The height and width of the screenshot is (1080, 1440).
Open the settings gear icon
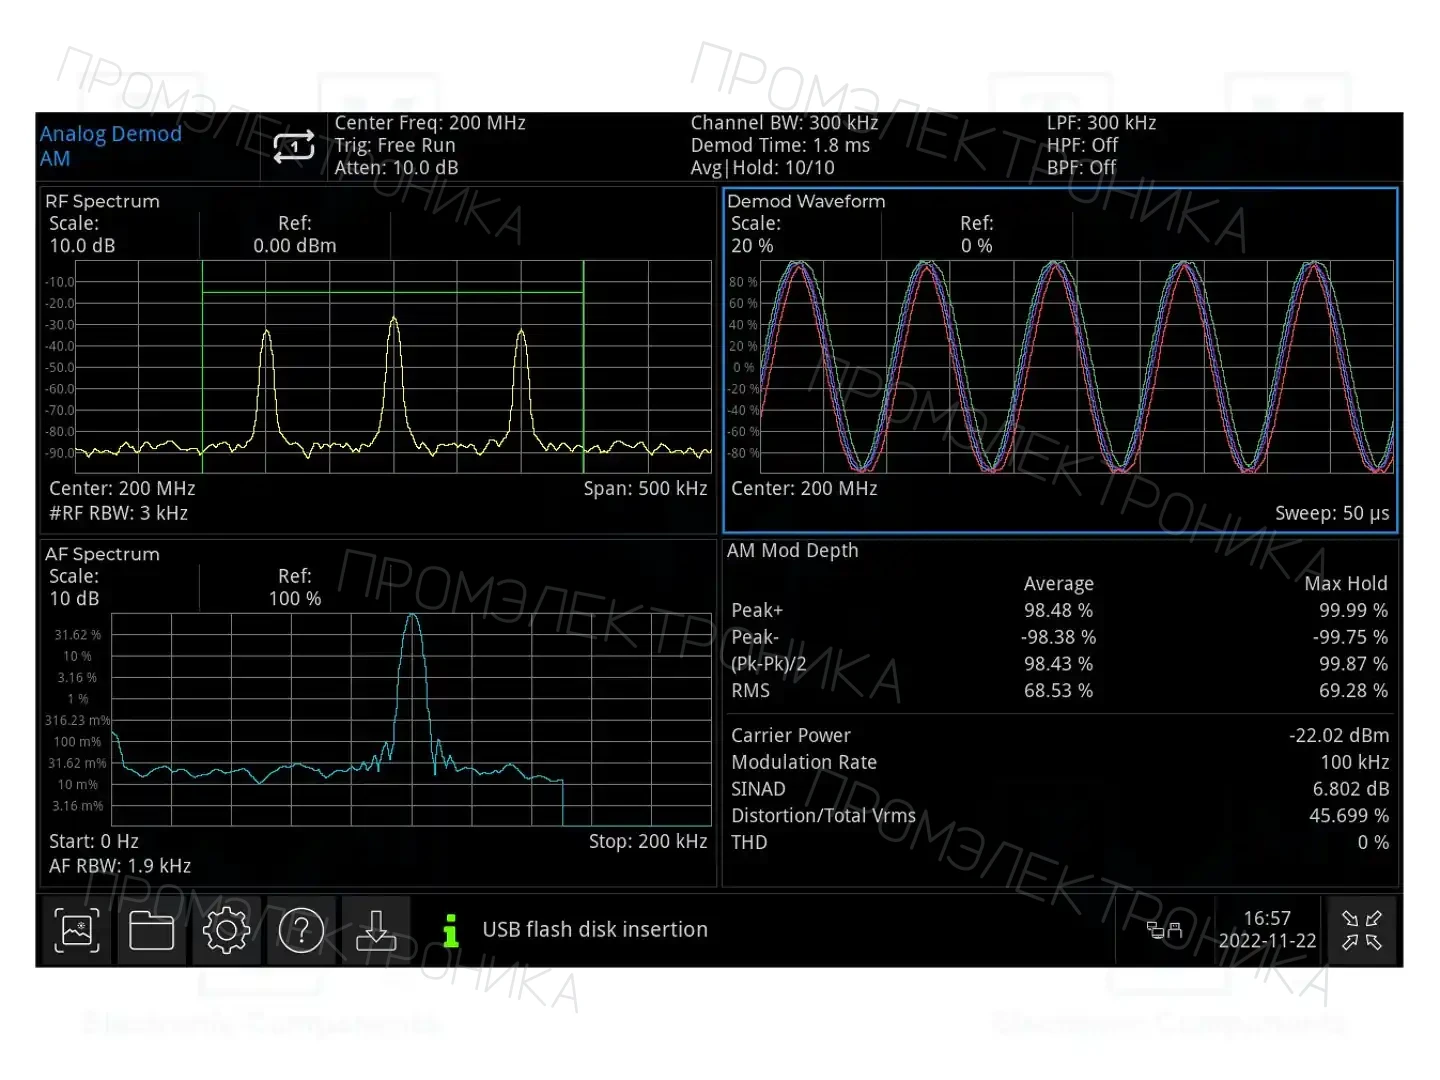click(226, 930)
